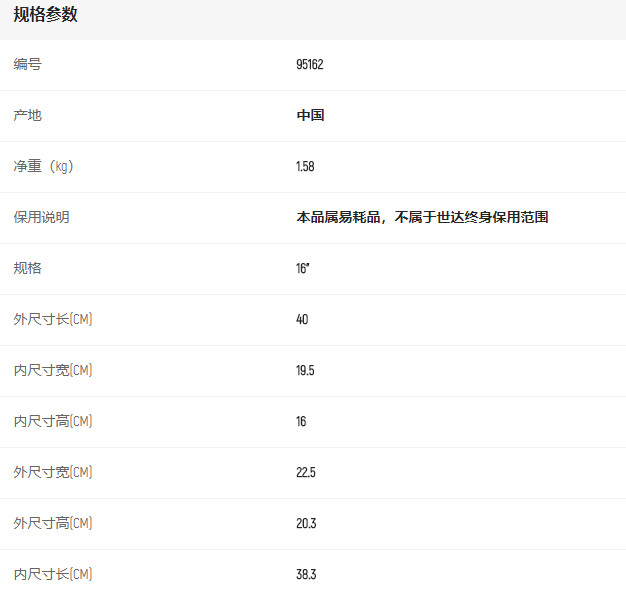The image size is (626, 597).
Task: Select the 外尺寸高(CM) label
Action: 53,523
